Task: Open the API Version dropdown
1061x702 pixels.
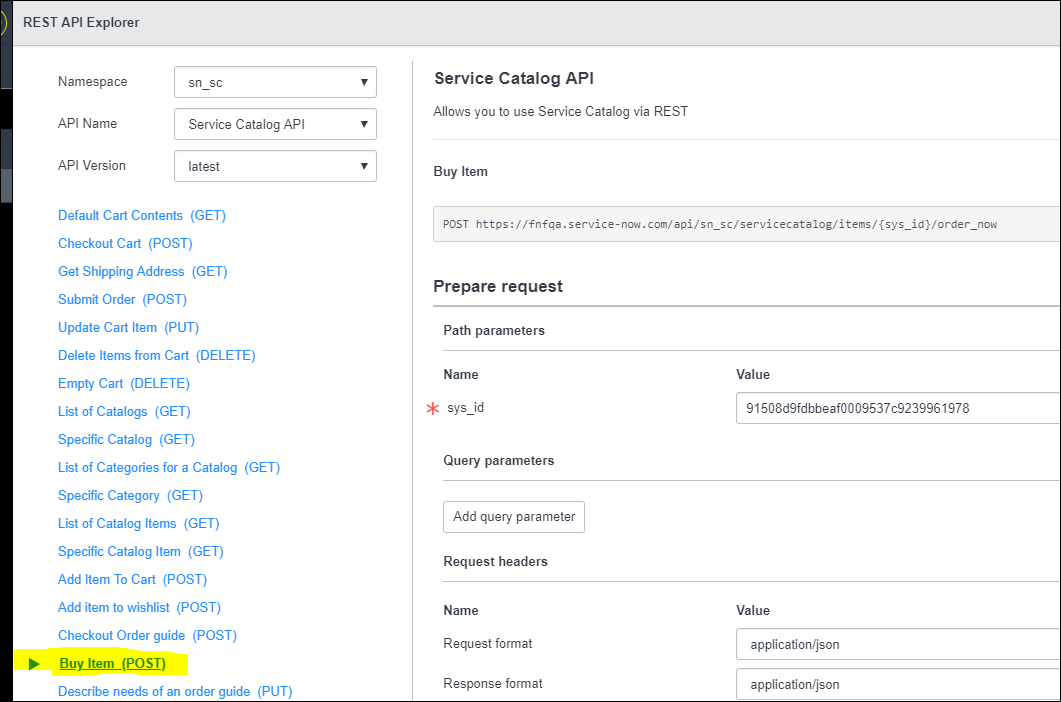Action: pos(275,167)
